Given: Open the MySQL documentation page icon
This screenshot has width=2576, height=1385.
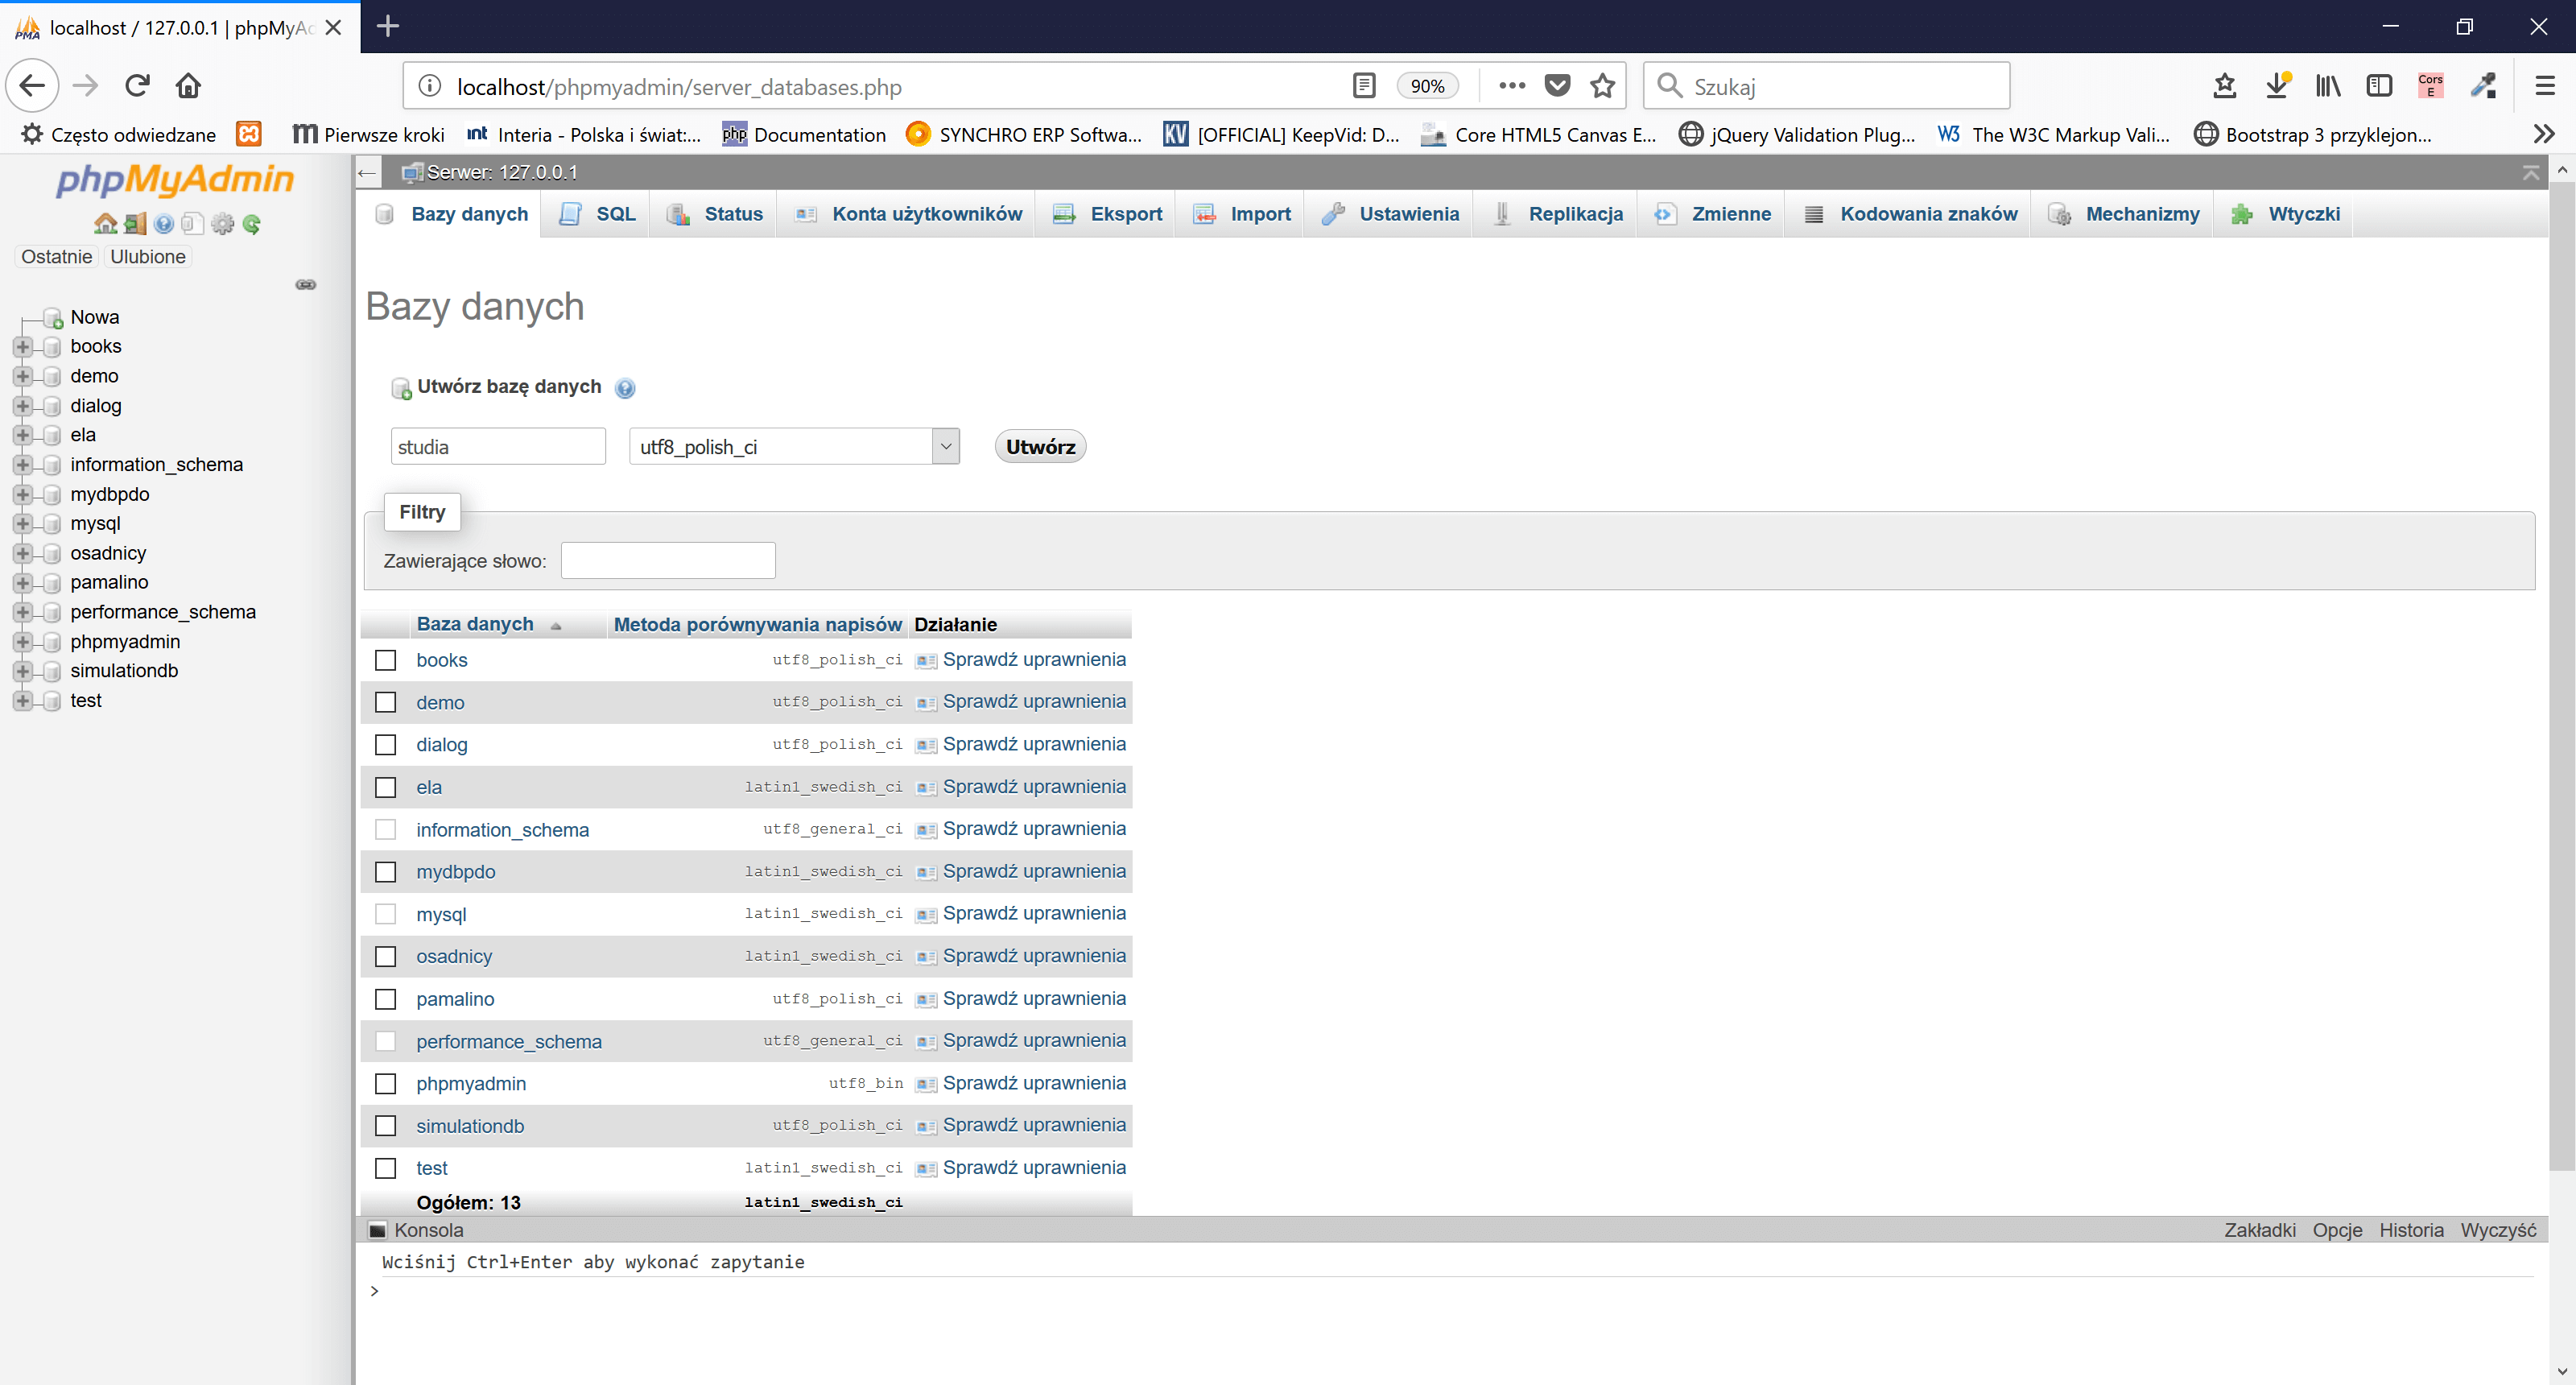Looking at the screenshot, I should 193,224.
